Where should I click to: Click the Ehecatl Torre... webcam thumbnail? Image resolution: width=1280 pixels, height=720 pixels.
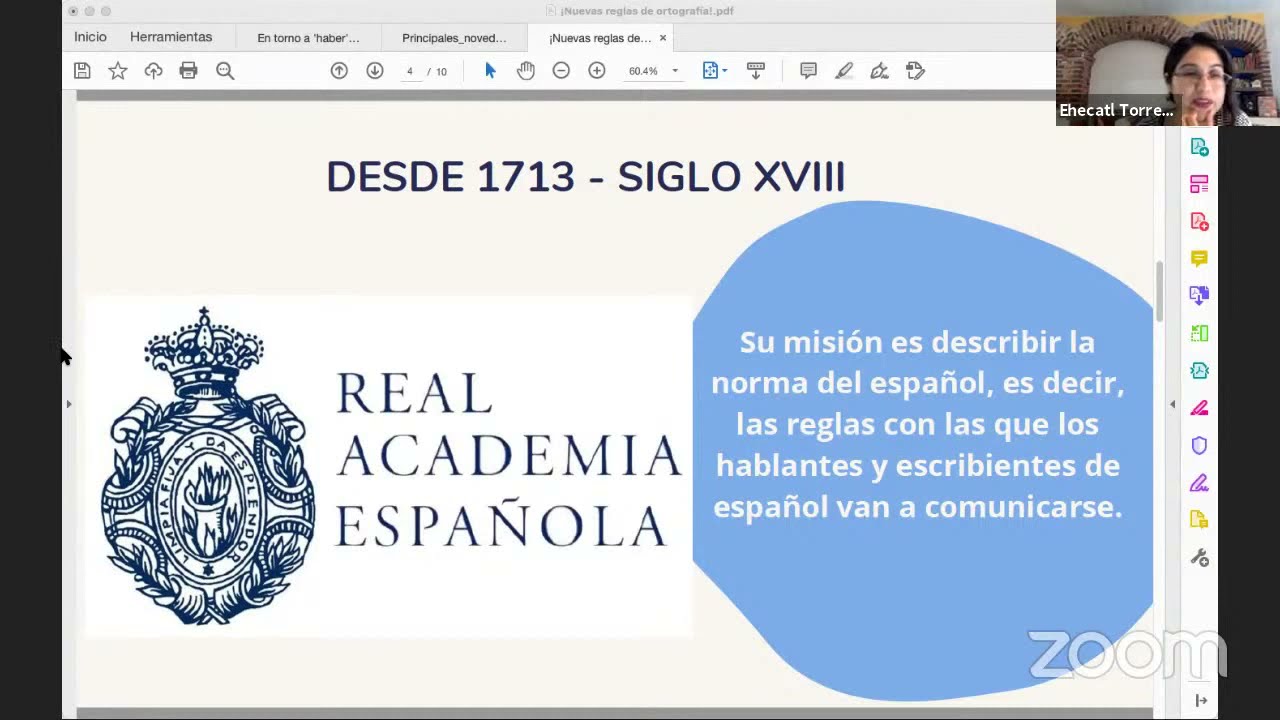coord(1168,62)
